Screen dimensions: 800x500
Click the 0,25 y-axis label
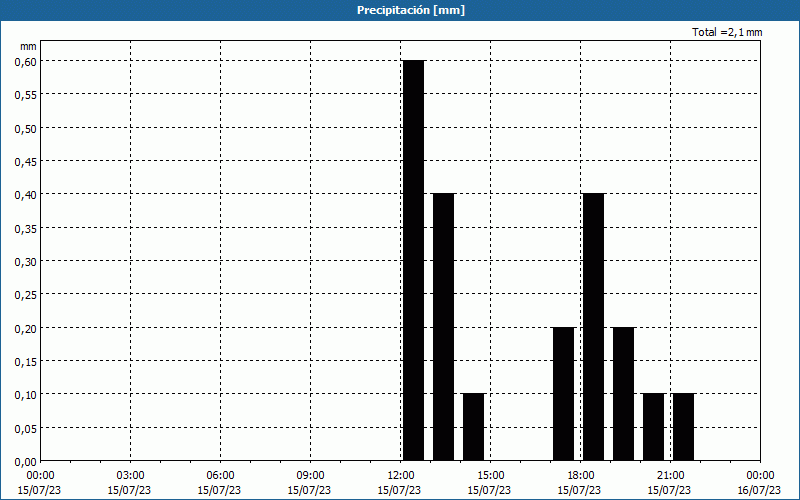26,295
